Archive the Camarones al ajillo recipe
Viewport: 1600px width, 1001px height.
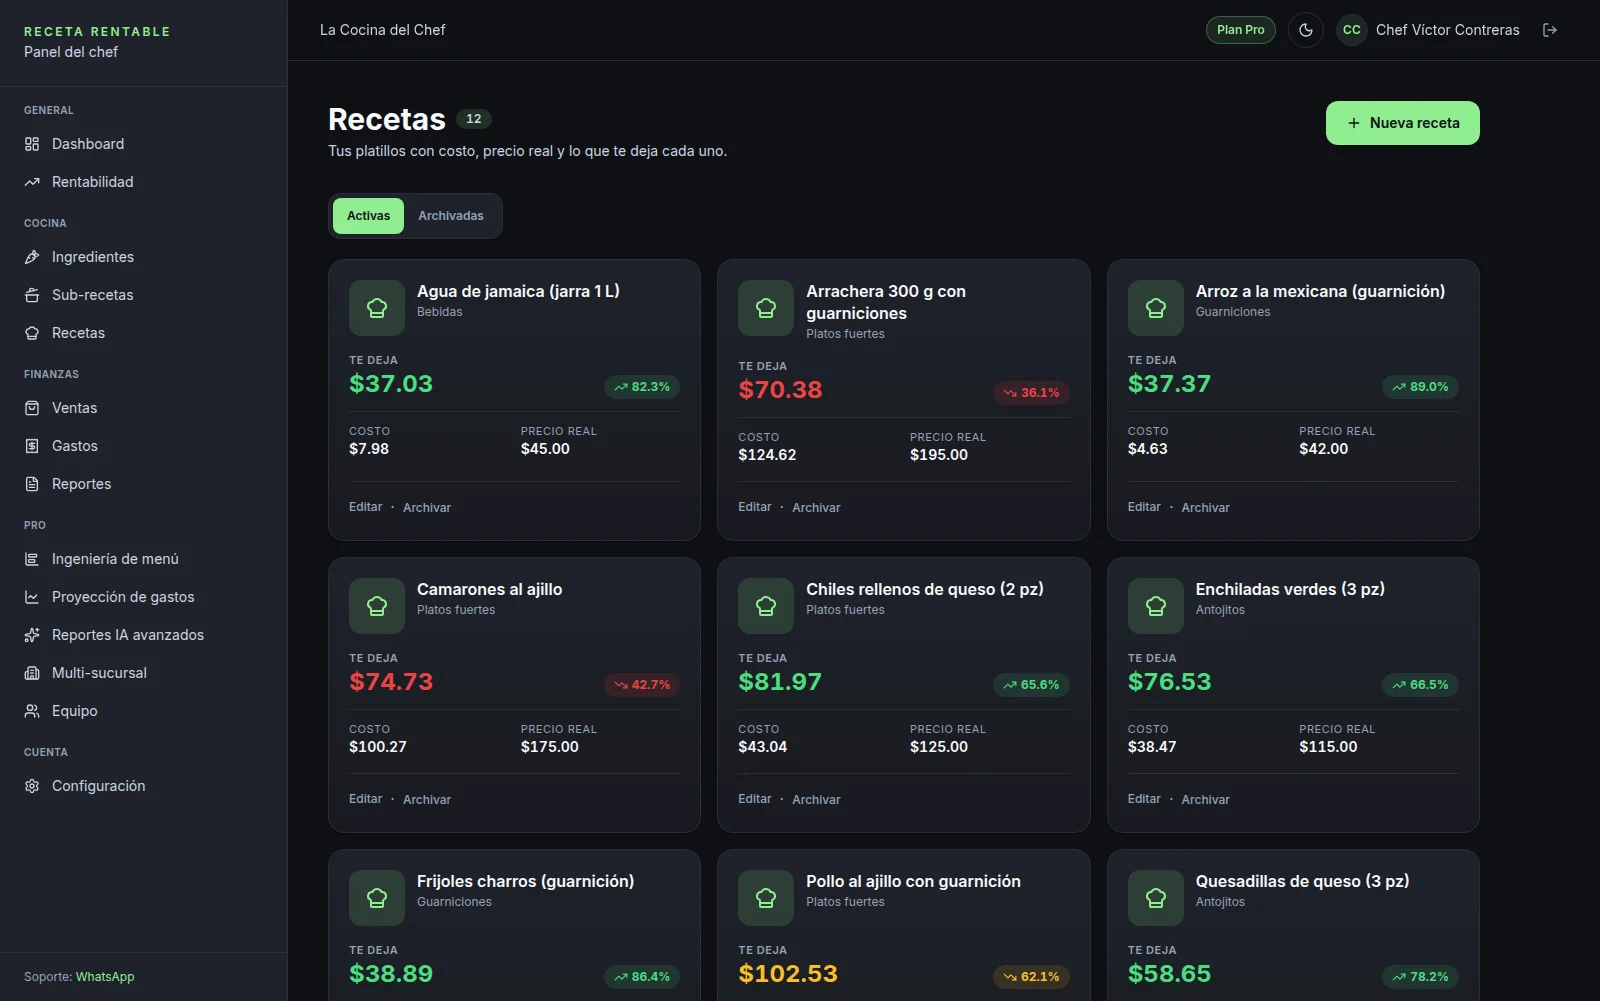[x=427, y=800]
